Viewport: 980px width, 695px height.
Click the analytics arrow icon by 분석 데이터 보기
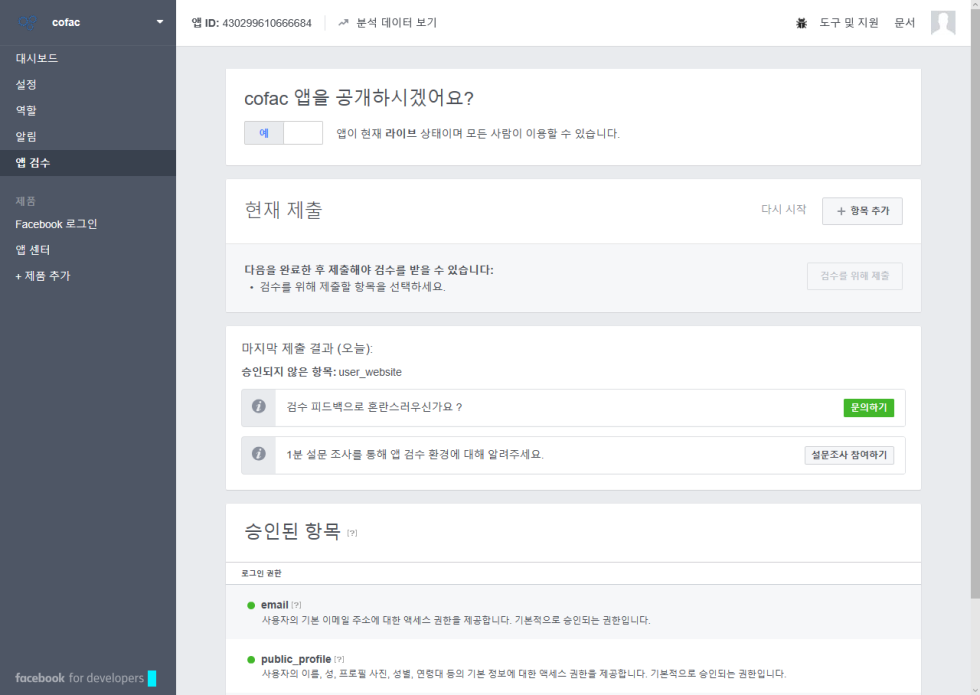coord(344,23)
